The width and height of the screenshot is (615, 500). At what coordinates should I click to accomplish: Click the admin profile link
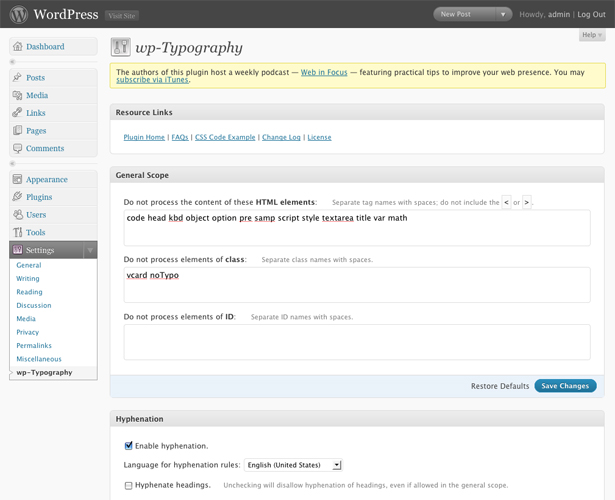click(x=559, y=15)
